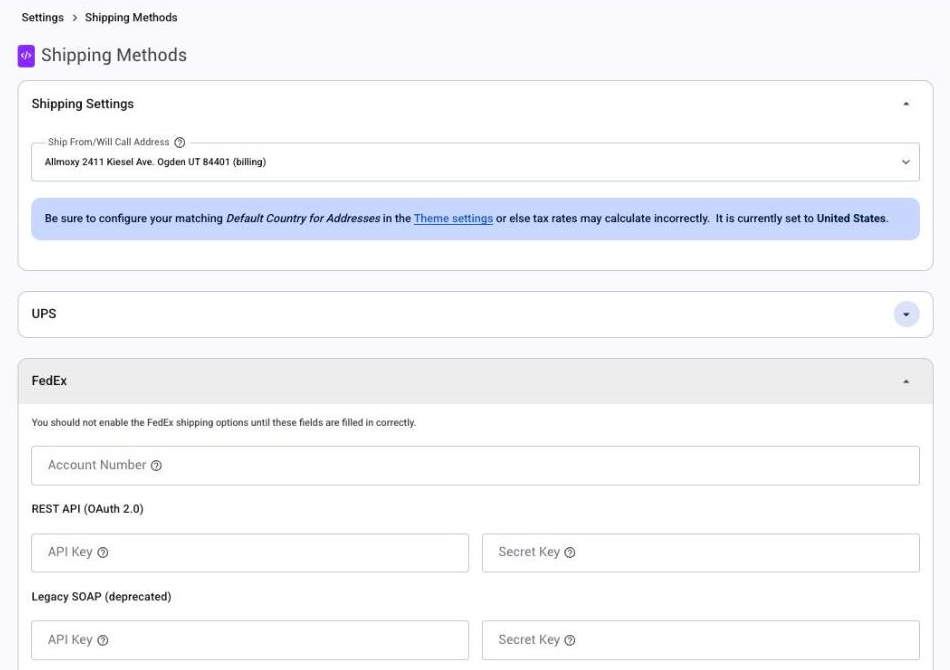Go to Settings in the breadcrumb
This screenshot has height=670, width=950.
[42, 18]
